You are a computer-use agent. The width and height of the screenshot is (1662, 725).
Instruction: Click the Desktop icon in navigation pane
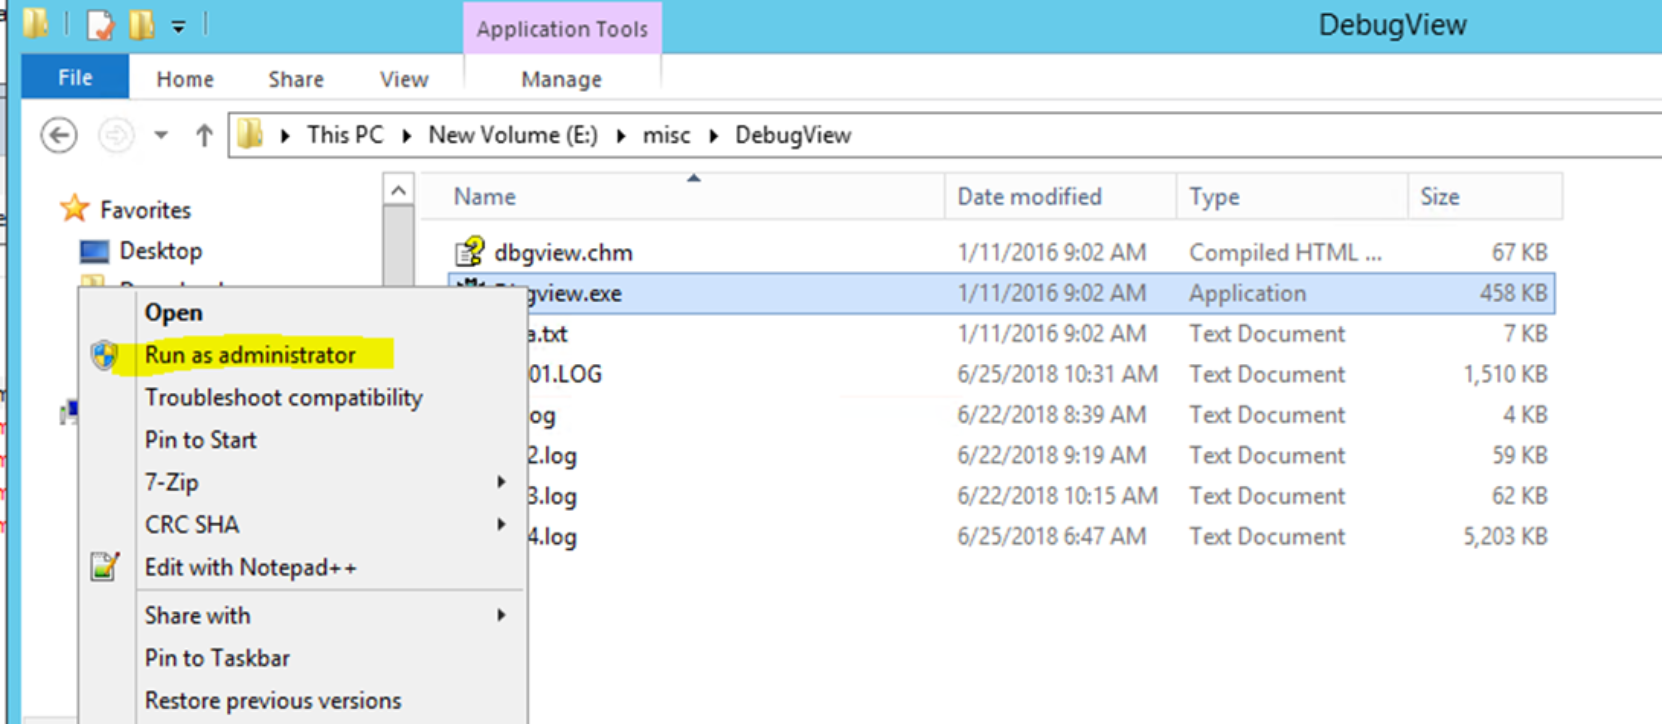94,251
